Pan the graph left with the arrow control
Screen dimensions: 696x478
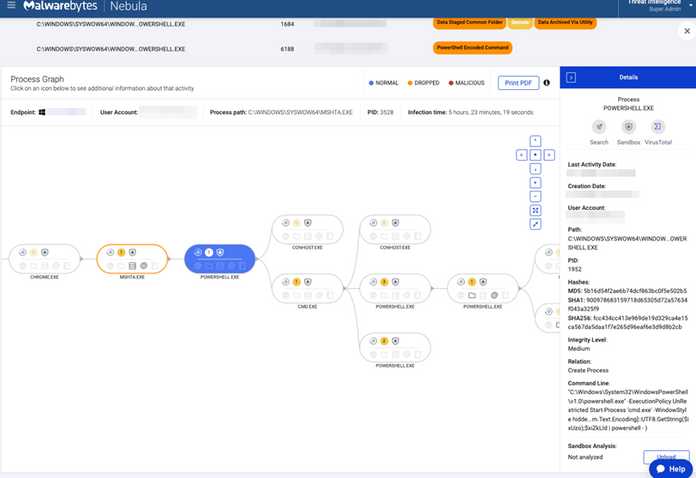(x=522, y=155)
